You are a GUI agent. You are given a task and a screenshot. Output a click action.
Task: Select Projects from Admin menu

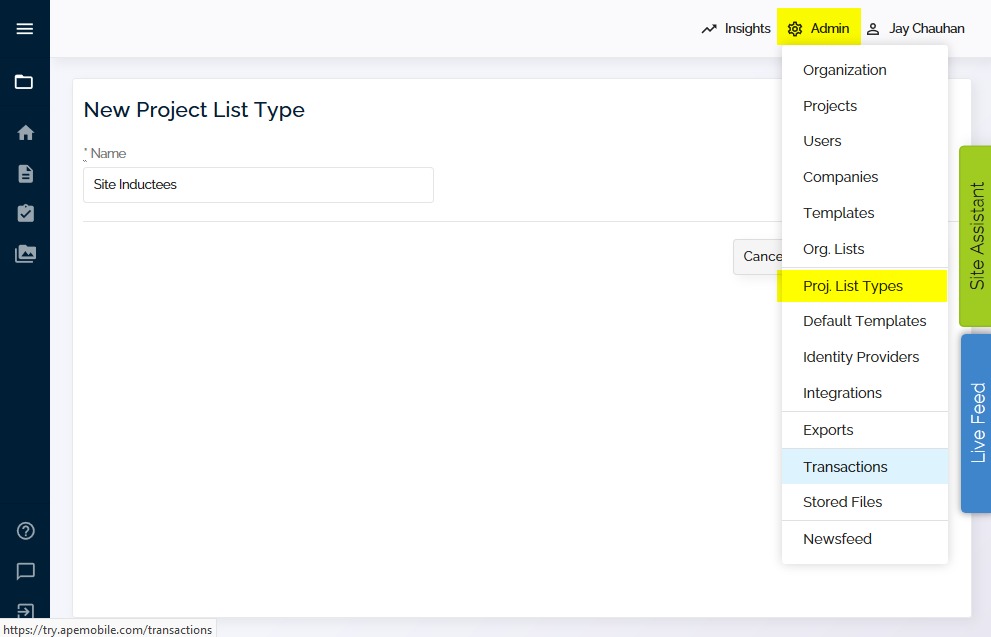tap(865, 106)
